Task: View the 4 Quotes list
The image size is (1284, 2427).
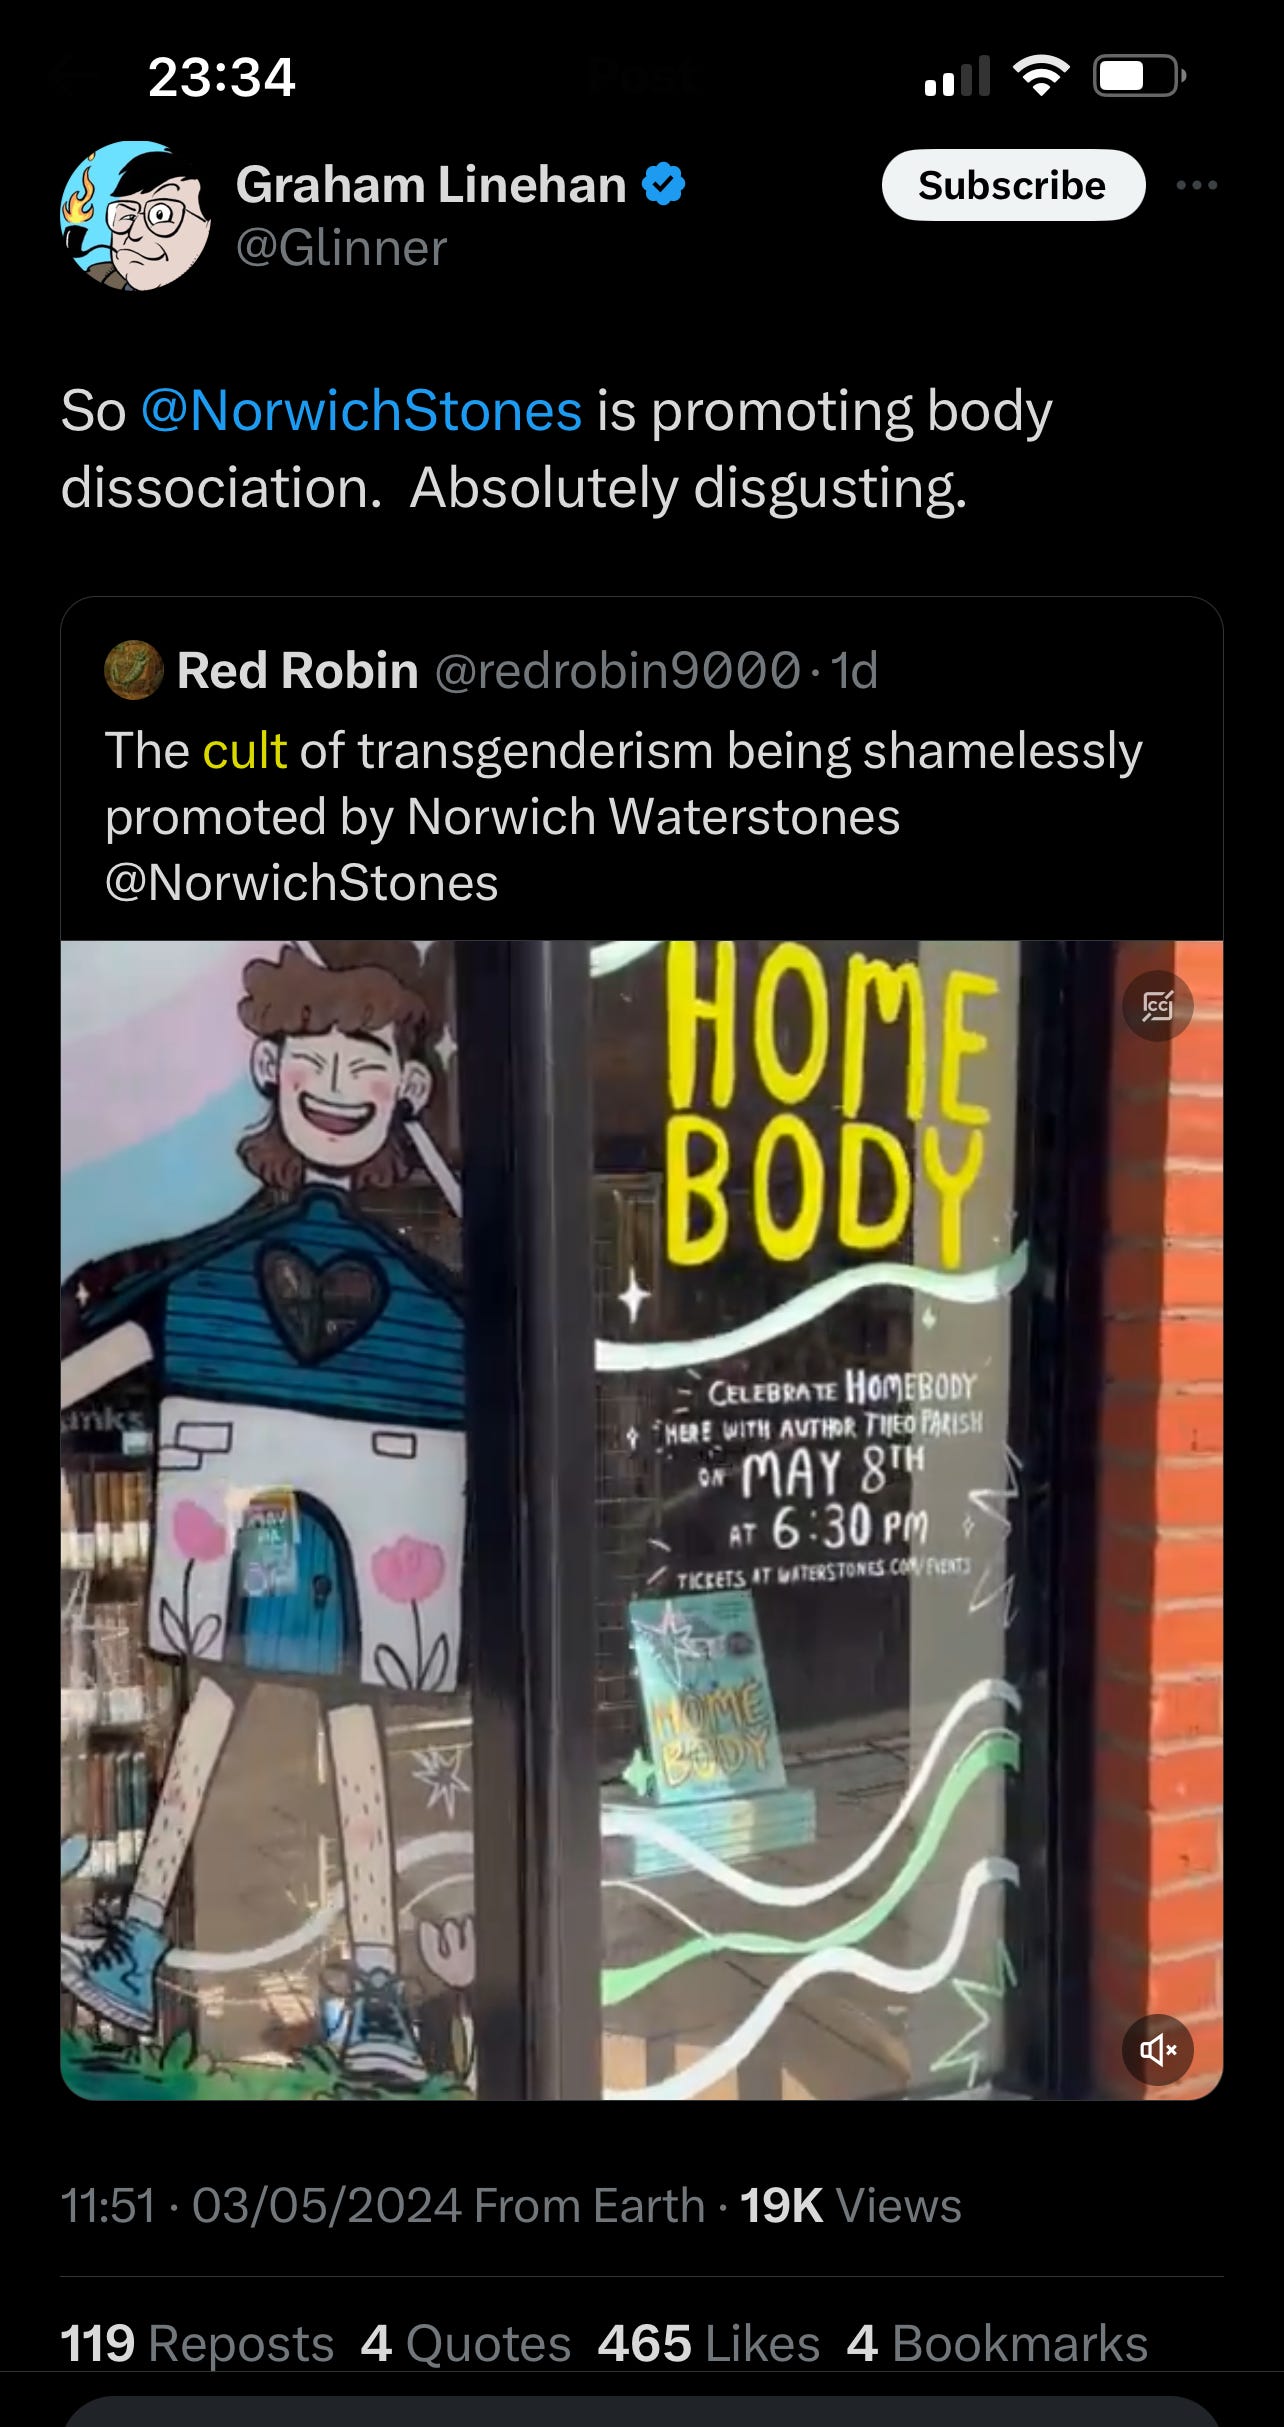Action: point(466,2343)
